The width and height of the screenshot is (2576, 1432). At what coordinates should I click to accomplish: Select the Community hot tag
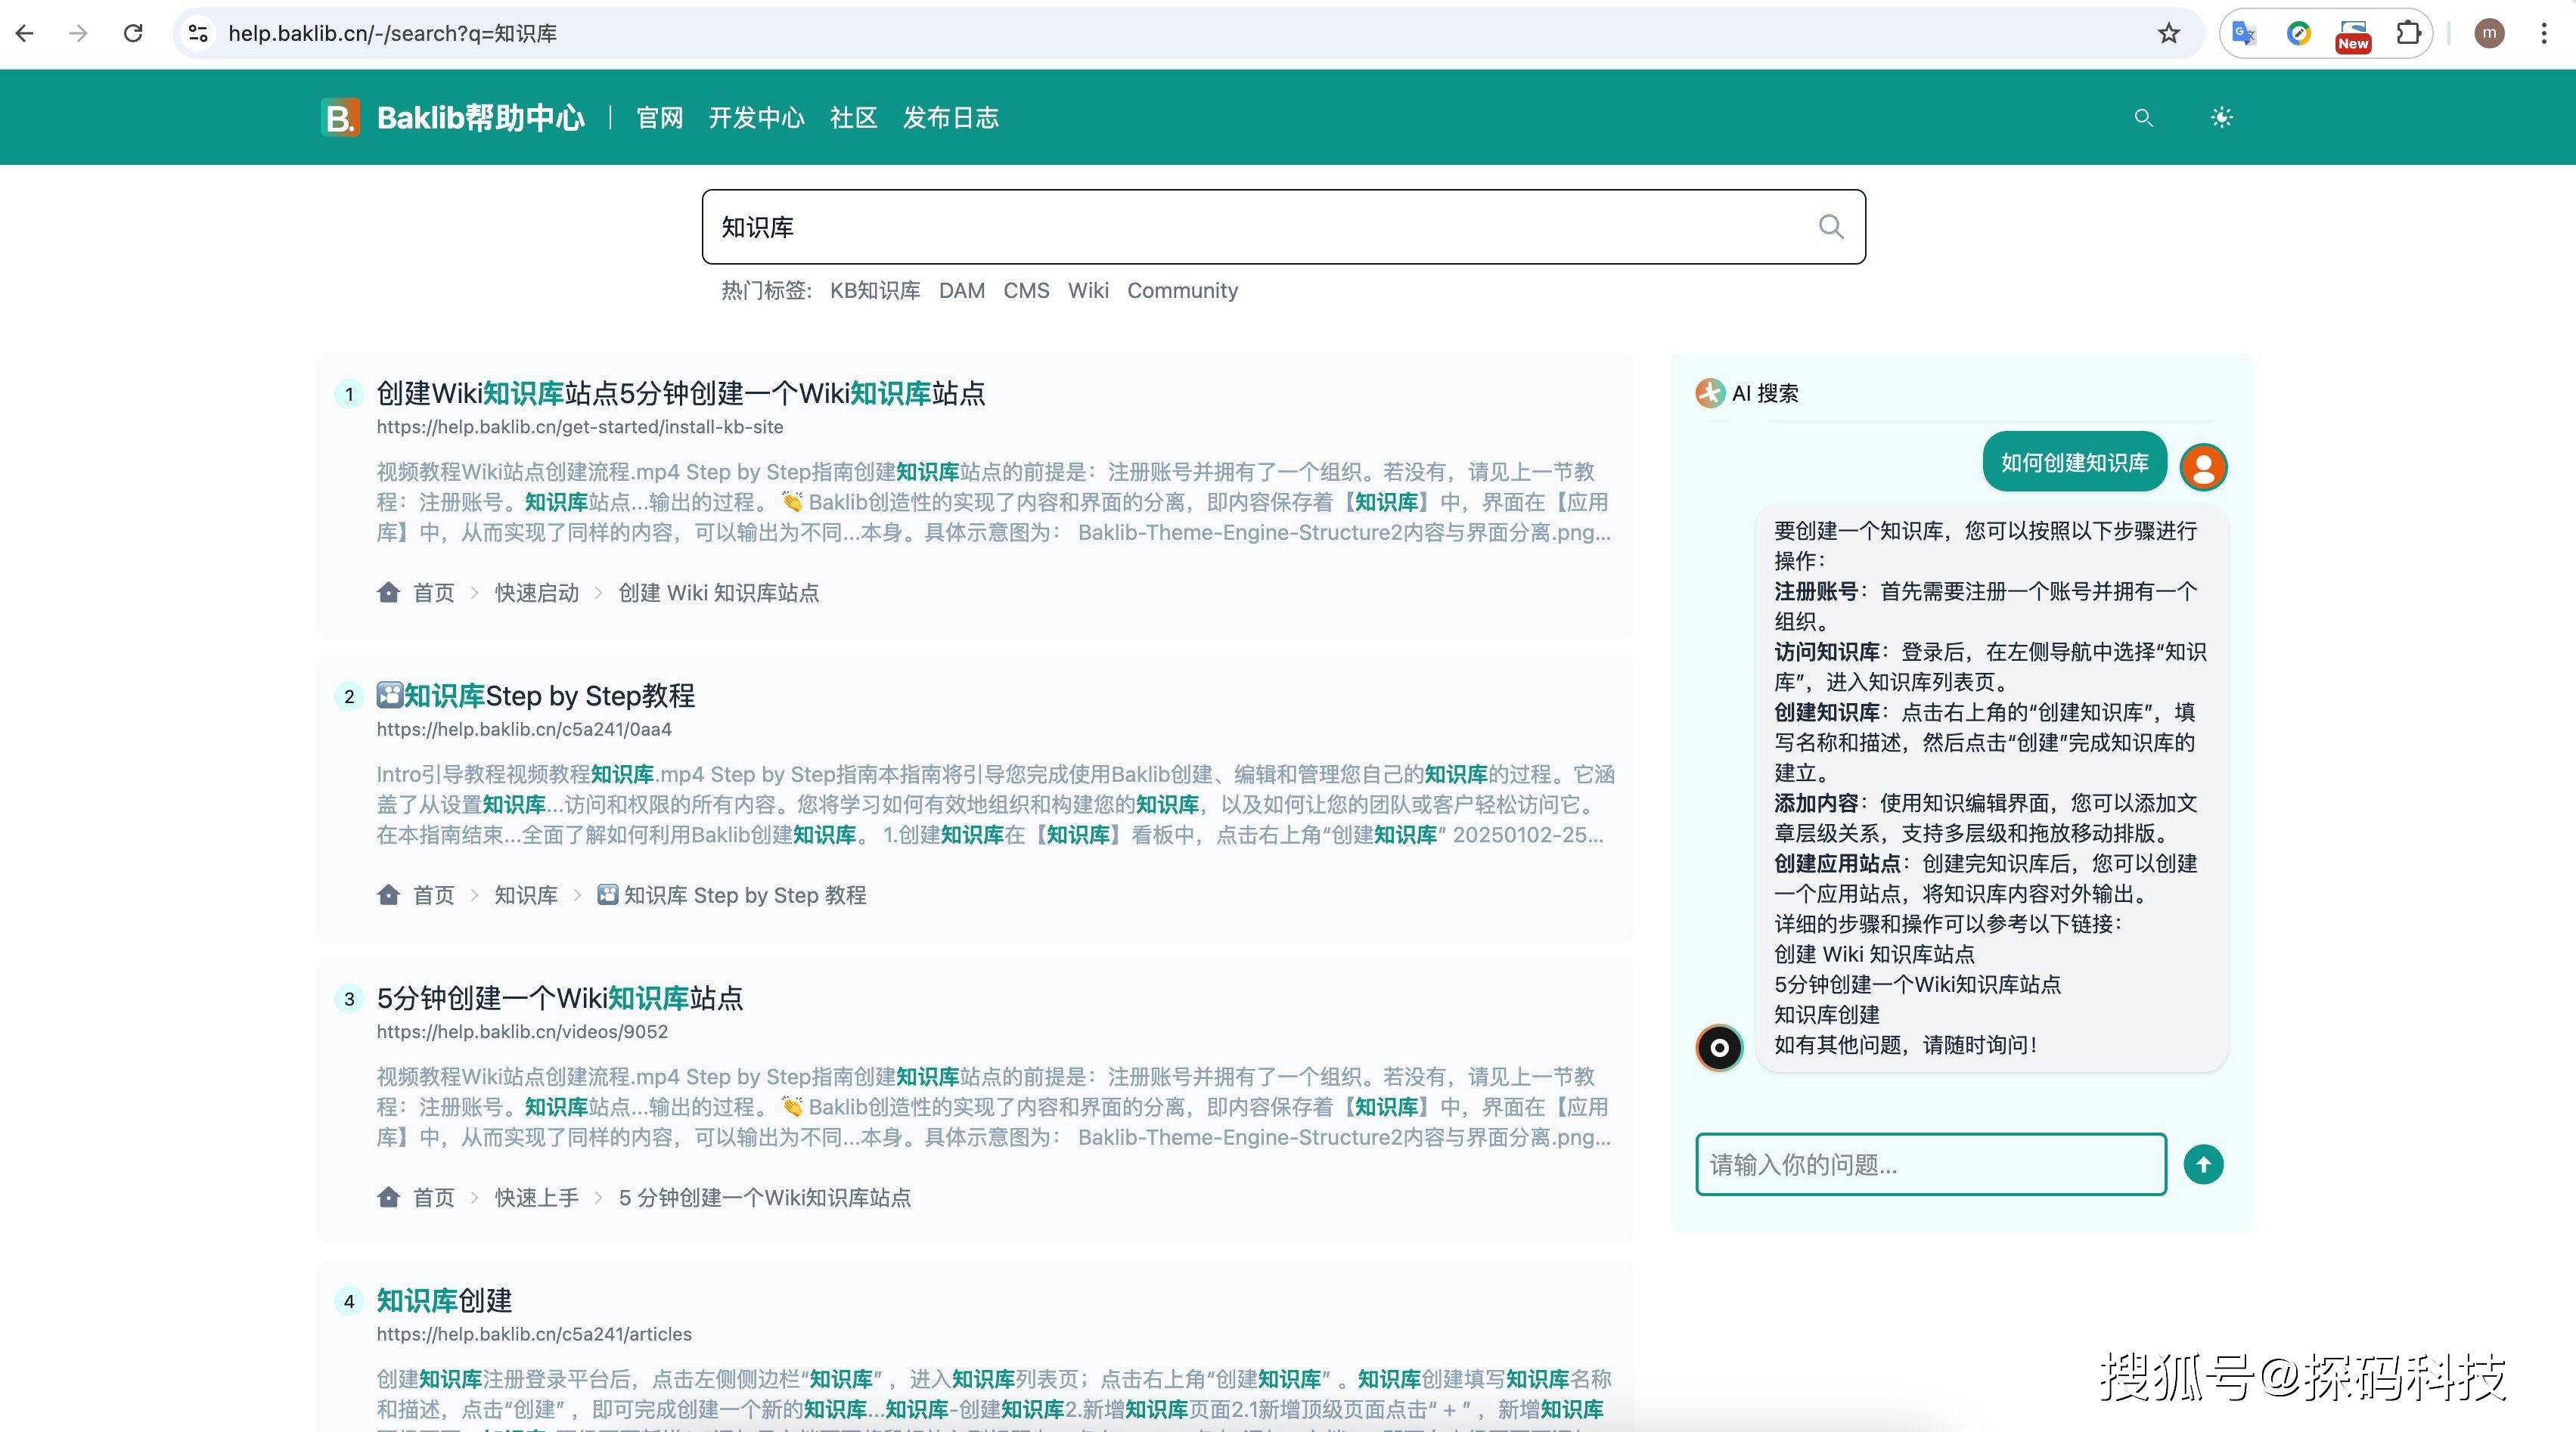point(1183,290)
